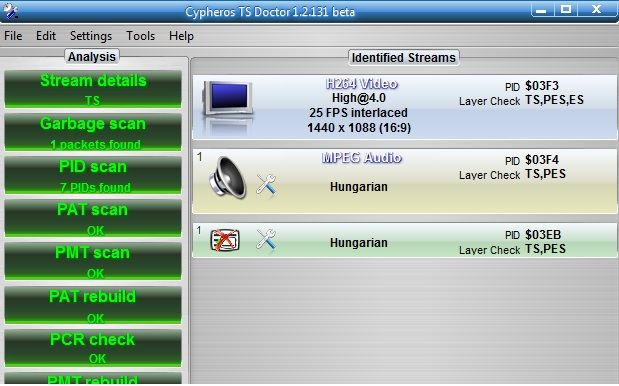Click the TS,PES,ES layer check value
This screenshot has width=619, height=386.
[x=554, y=100]
